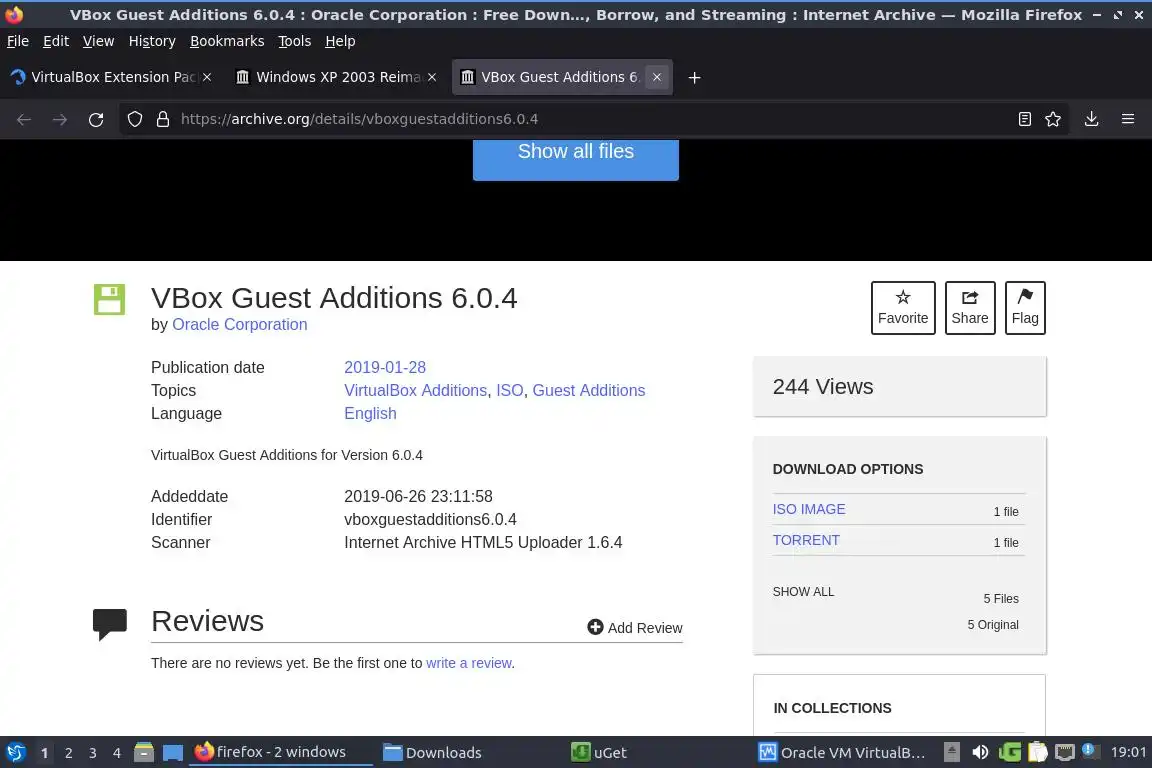Click the Show all files button
Screen dimensions: 1152x768
point(575,158)
